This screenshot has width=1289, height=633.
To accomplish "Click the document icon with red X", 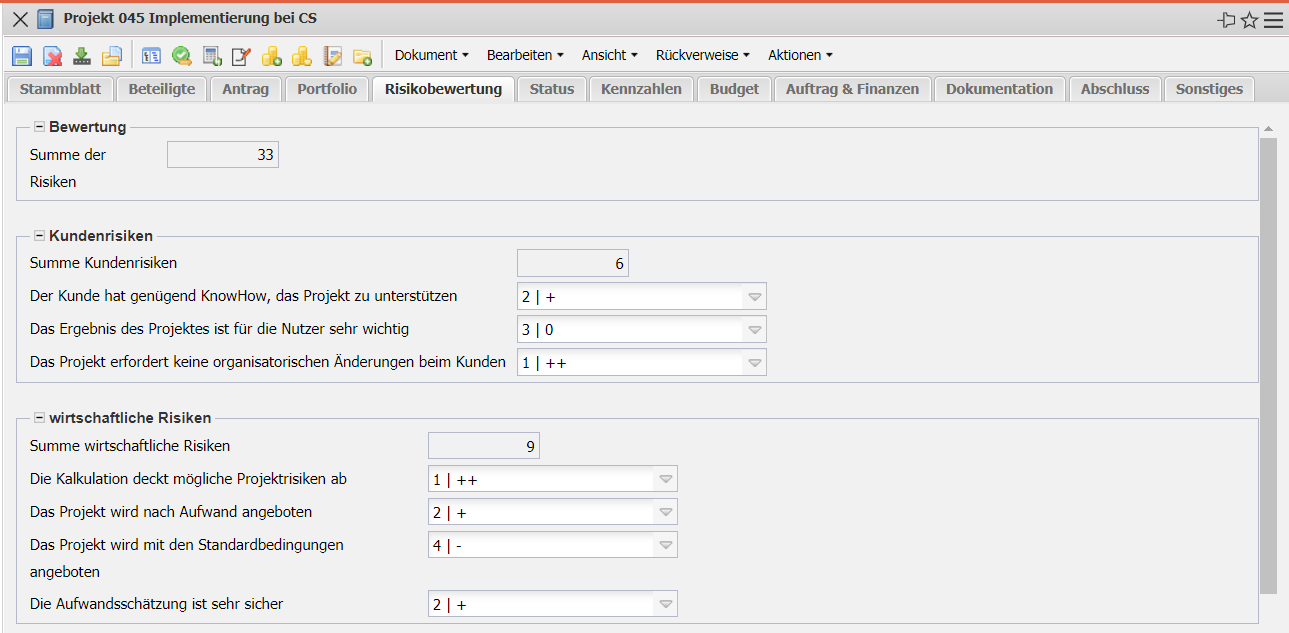I will point(52,56).
